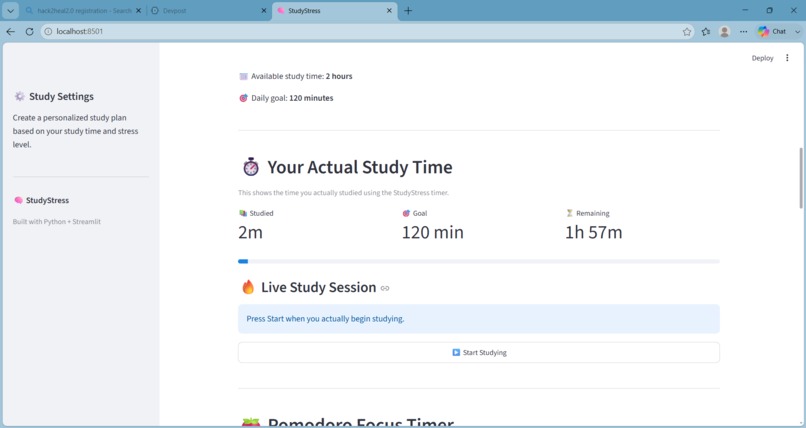The image size is (806, 428).
Task: Click the play icon on Start Studying
Action: 456,352
